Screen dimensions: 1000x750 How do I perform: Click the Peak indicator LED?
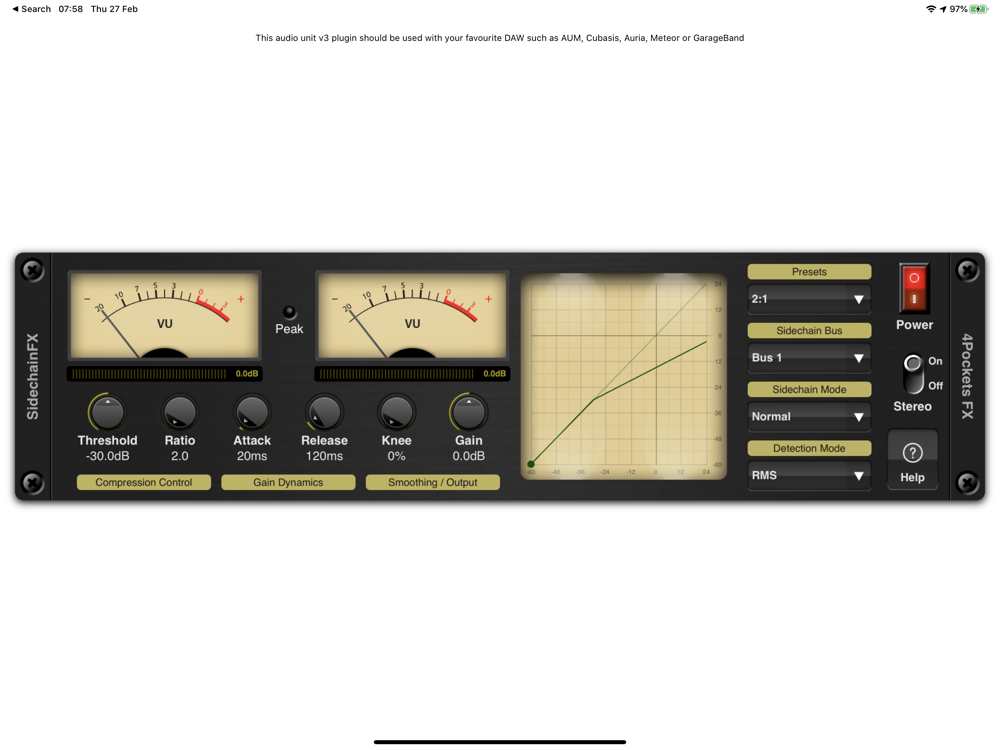289,312
